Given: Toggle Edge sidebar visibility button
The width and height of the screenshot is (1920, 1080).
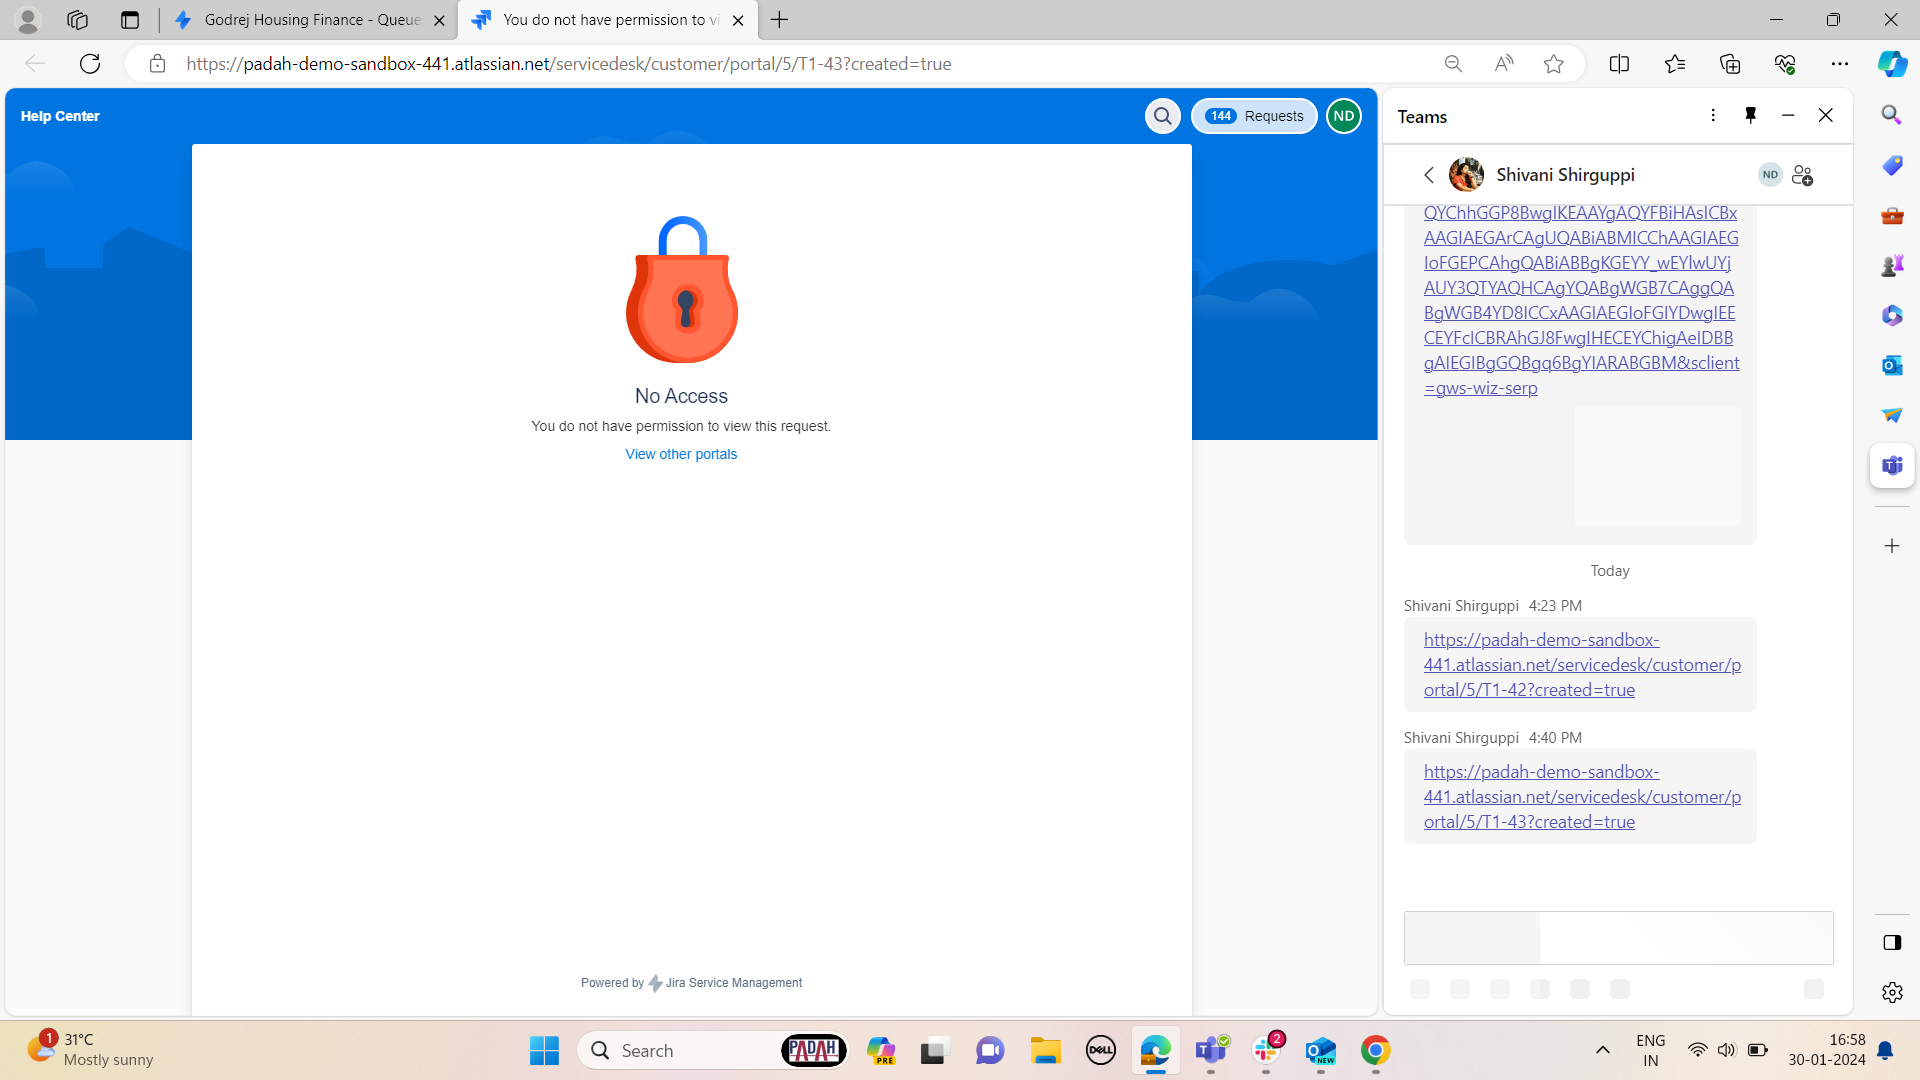Looking at the screenshot, I should [1891, 942].
